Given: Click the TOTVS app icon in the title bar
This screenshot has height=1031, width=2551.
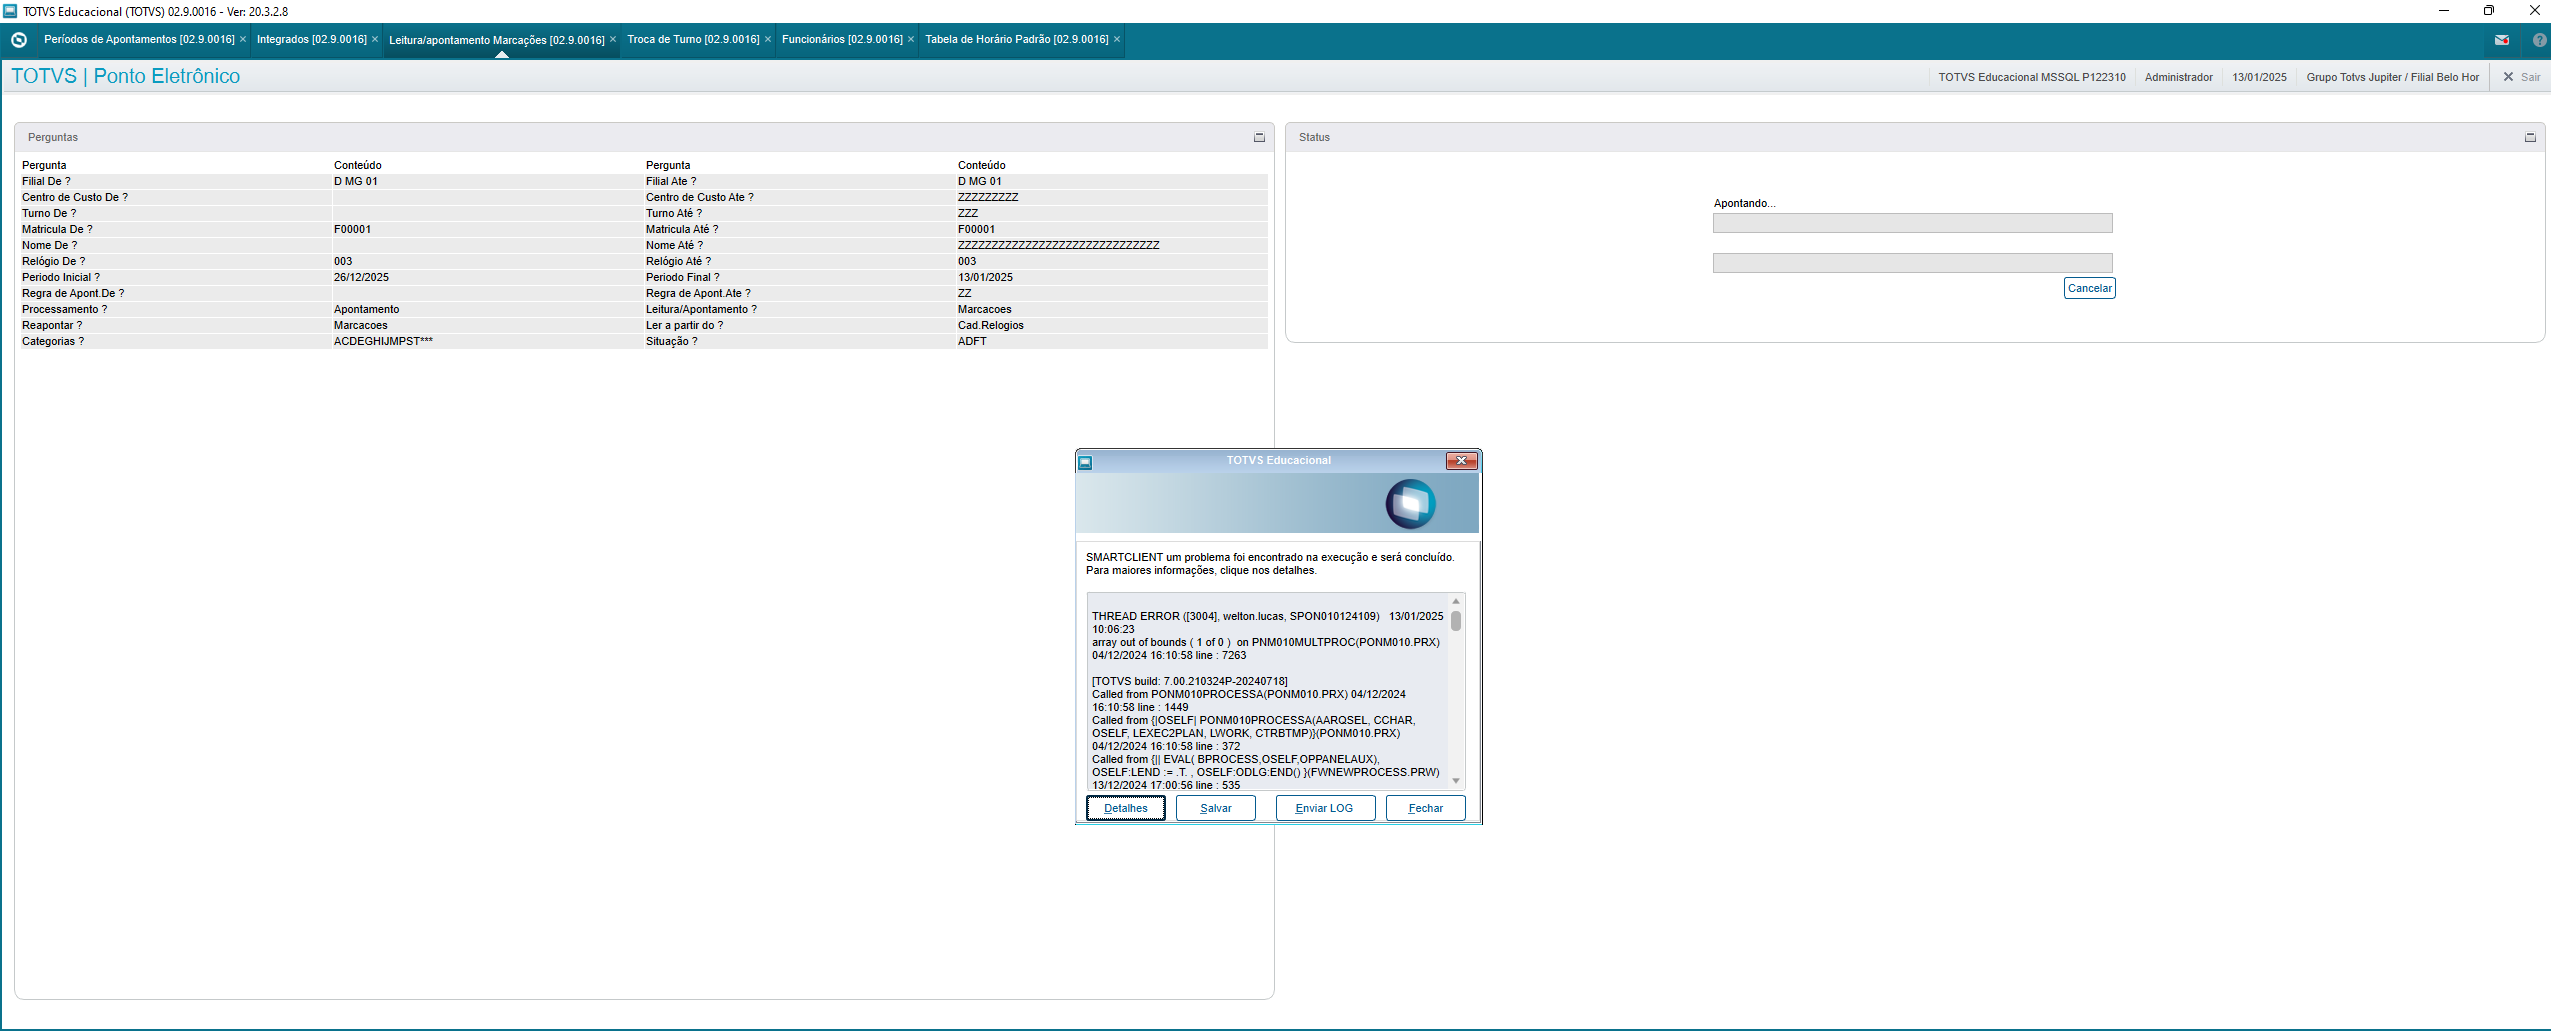Looking at the screenshot, I should [10, 11].
